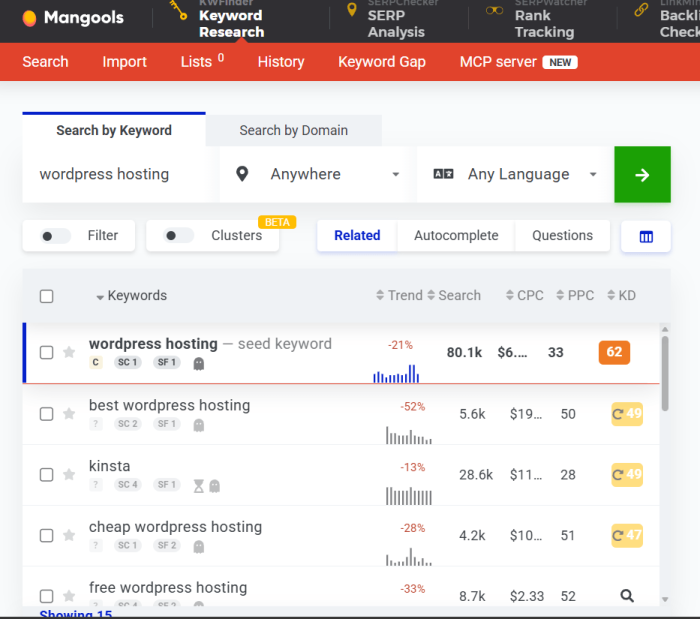Open SERPChecker SERP Analysis tool

[396, 21]
